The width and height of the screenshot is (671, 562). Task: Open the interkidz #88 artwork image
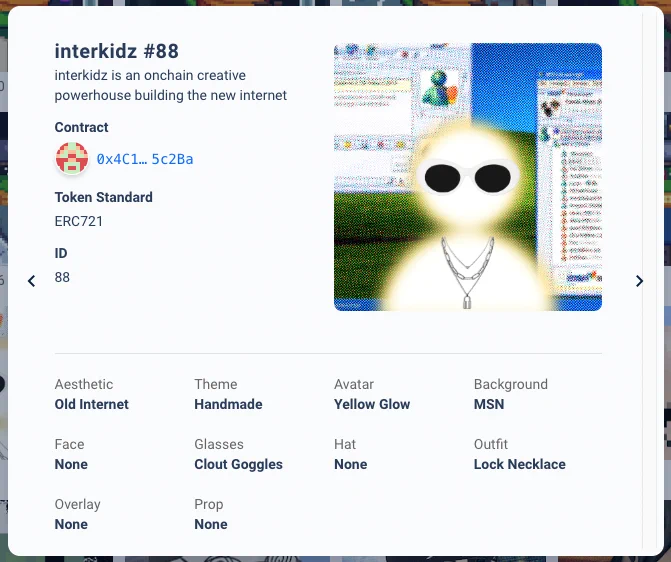(x=468, y=177)
